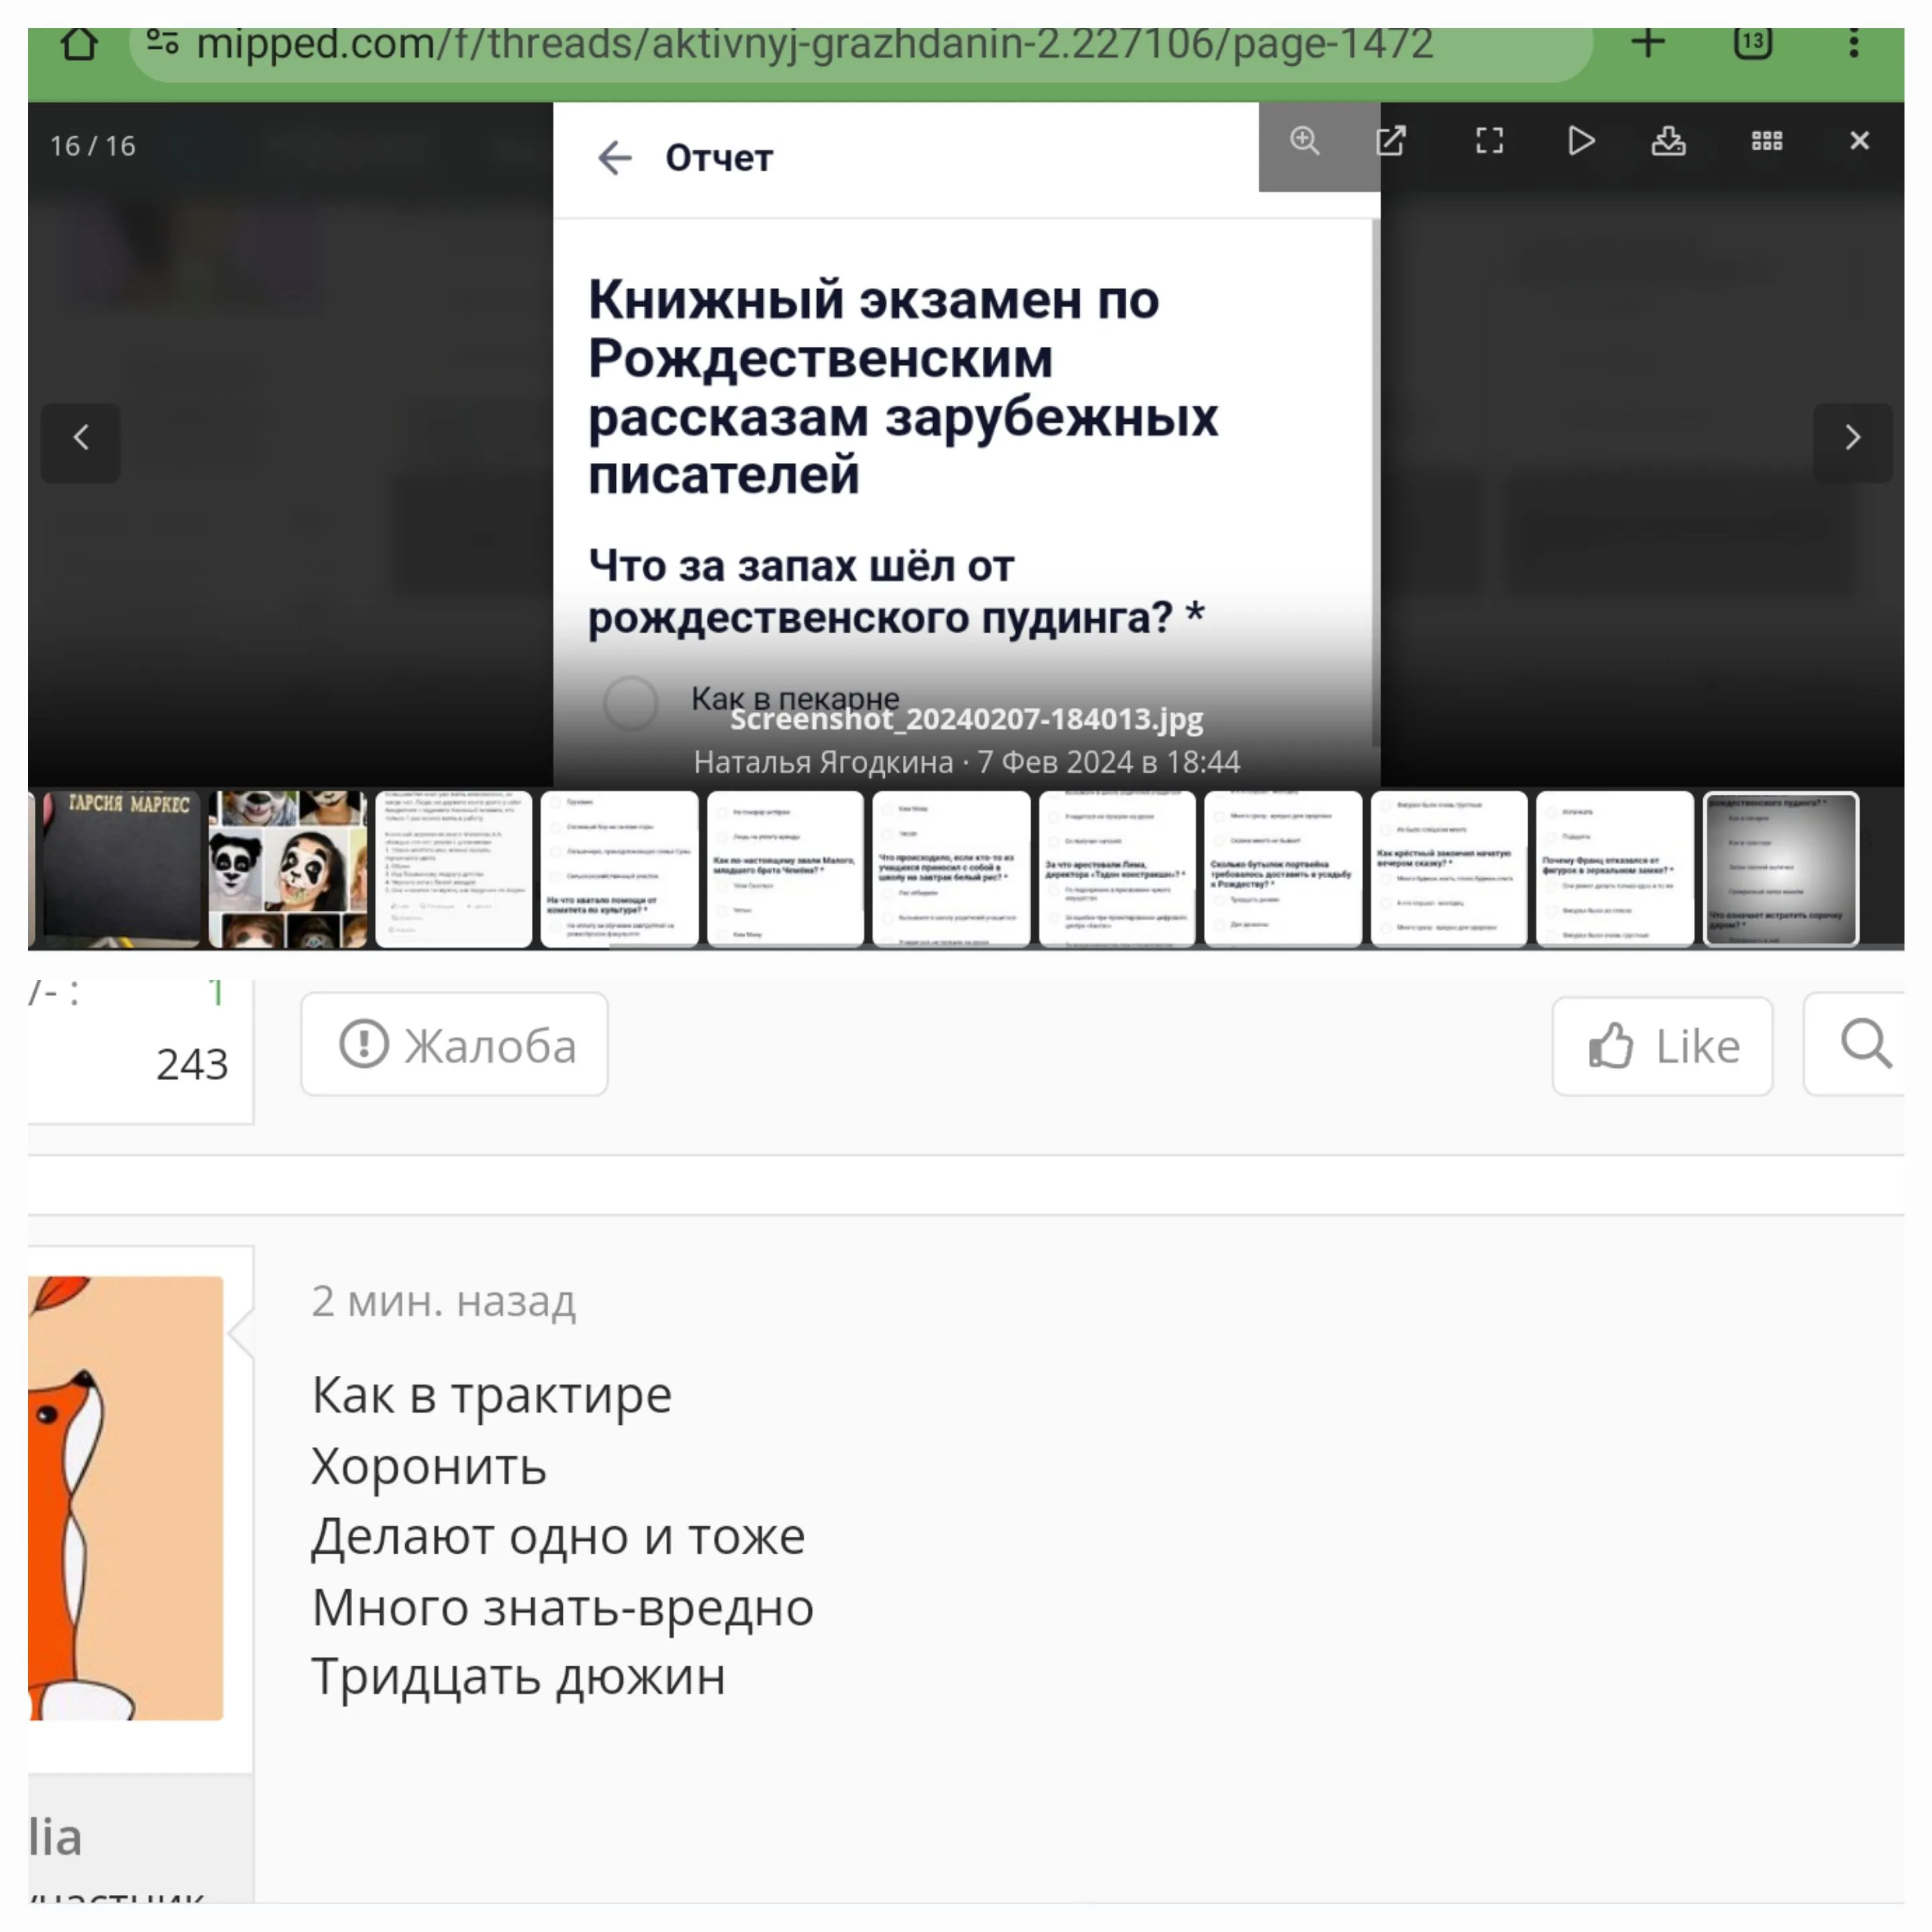Open the image in a new window
1932x1932 pixels.
1391,141
